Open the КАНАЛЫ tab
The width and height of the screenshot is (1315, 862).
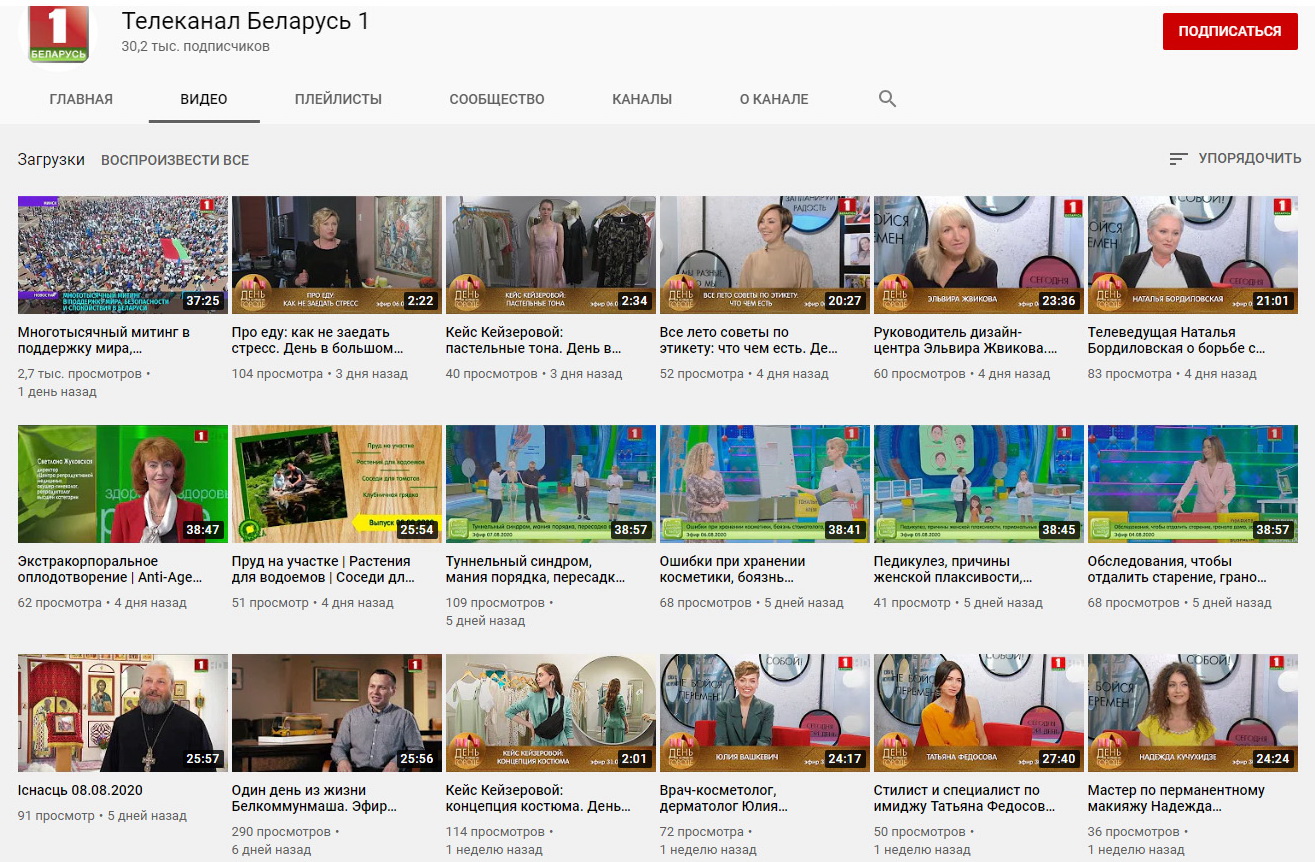click(642, 99)
